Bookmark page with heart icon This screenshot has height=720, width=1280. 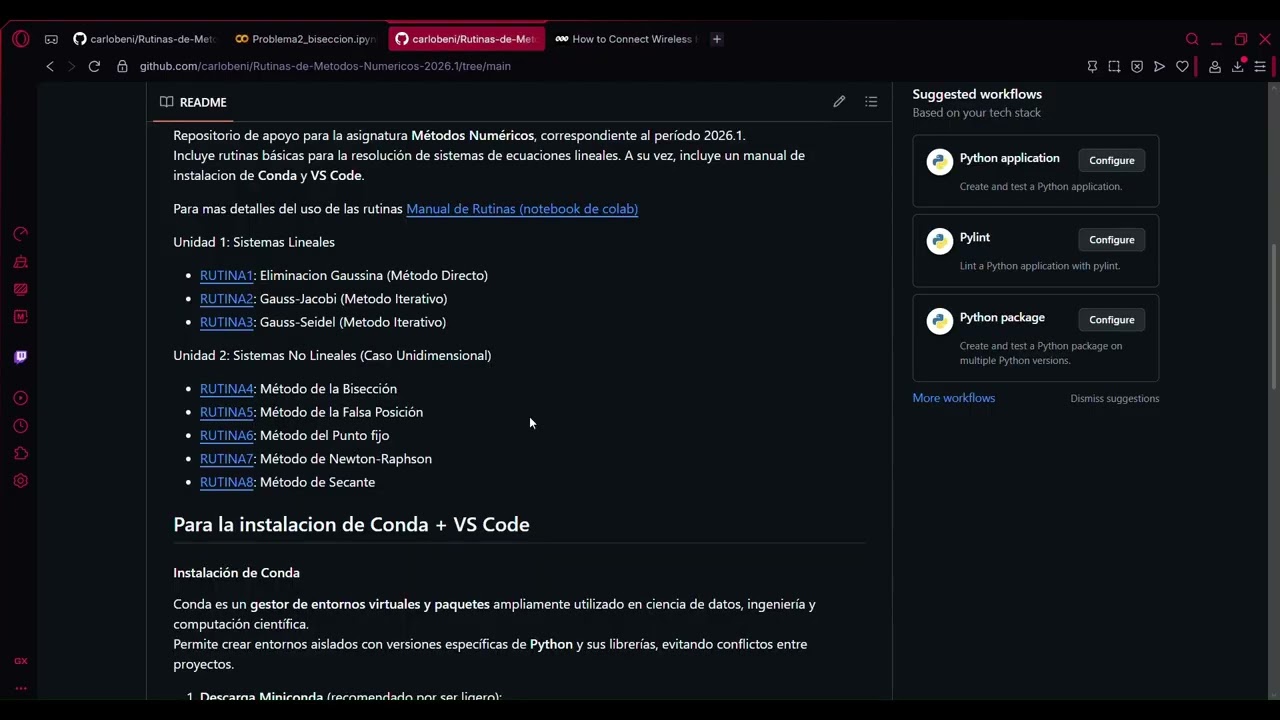coord(1182,66)
